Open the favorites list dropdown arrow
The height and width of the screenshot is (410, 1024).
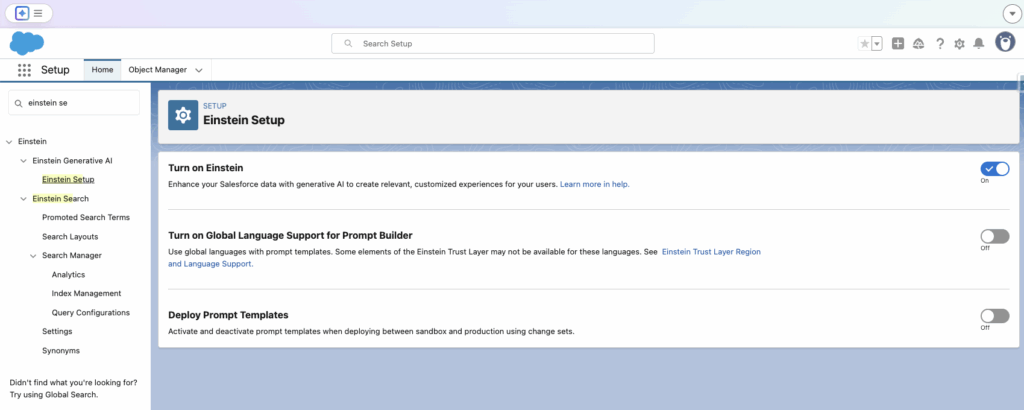click(x=877, y=44)
